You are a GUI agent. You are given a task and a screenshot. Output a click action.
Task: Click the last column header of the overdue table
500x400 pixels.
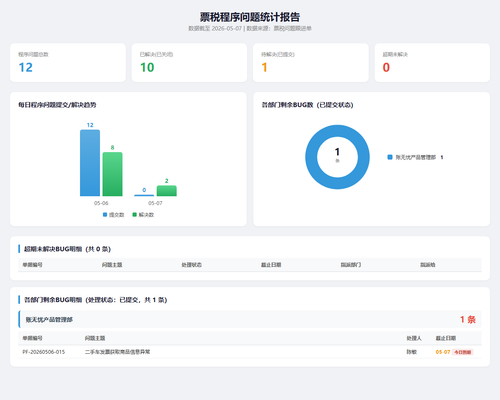pyautogui.click(x=428, y=265)
